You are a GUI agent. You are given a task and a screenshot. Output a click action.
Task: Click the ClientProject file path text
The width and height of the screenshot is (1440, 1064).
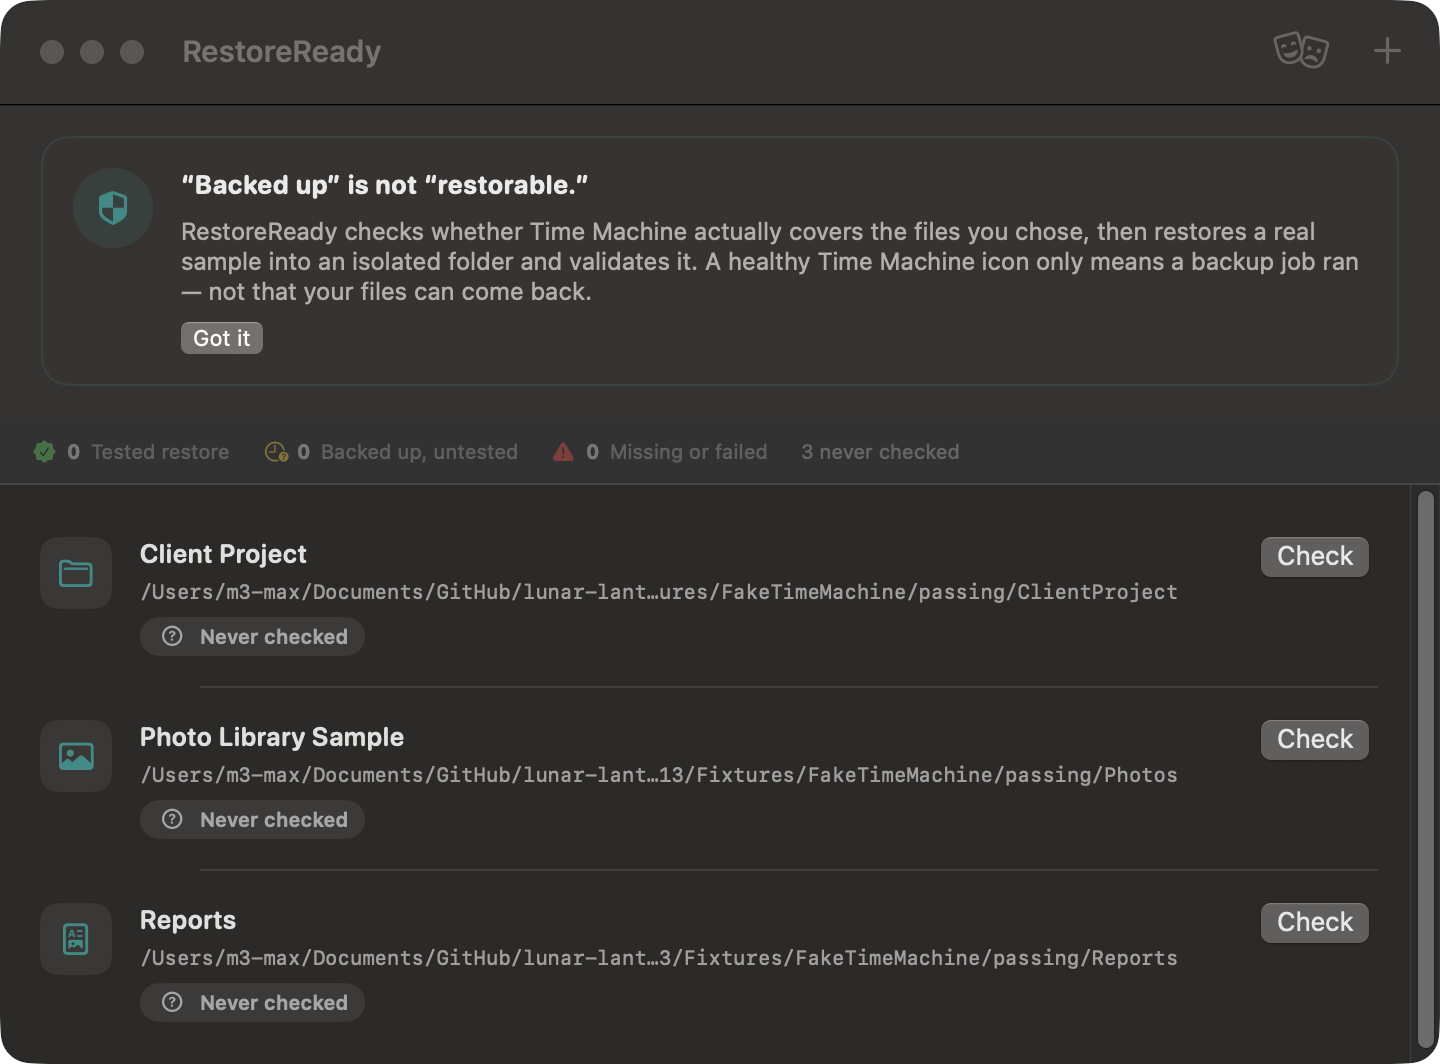pos(659,592)
